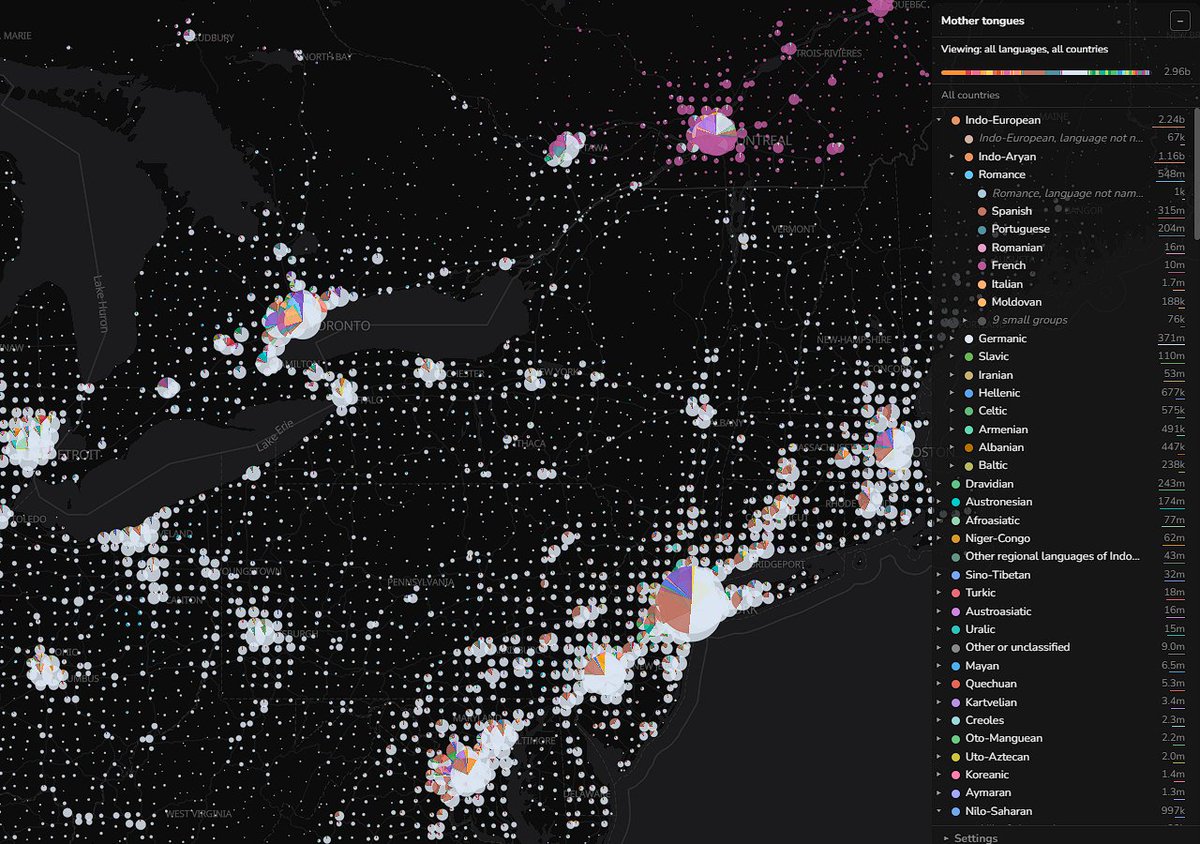Click the Italian color dot

[x=982, y=284]
